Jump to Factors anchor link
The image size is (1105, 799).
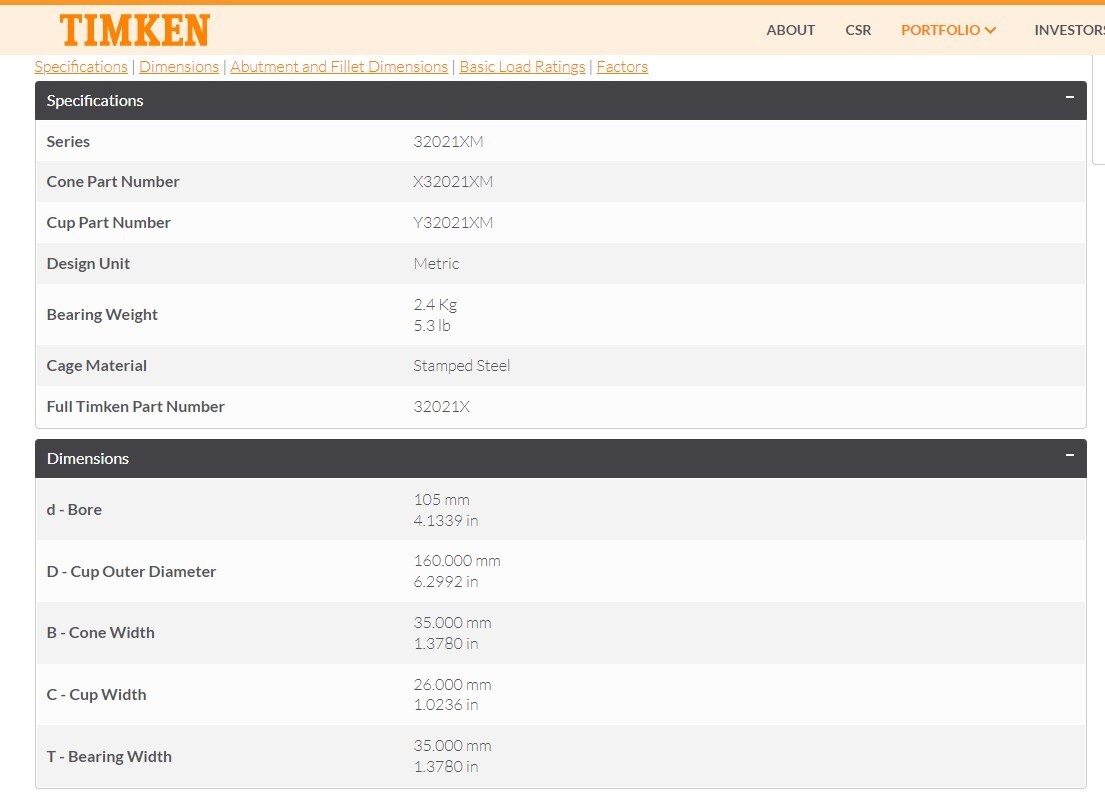point(622,66)
